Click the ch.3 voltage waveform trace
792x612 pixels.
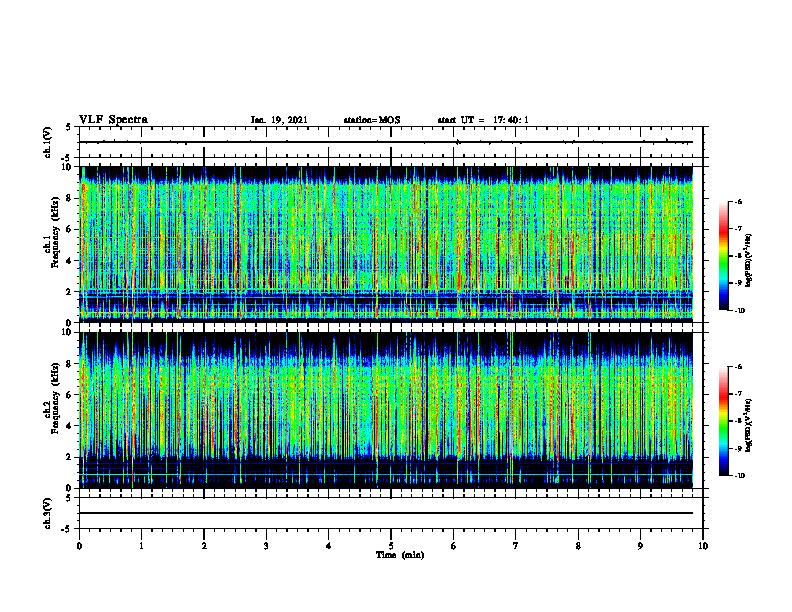386,513
